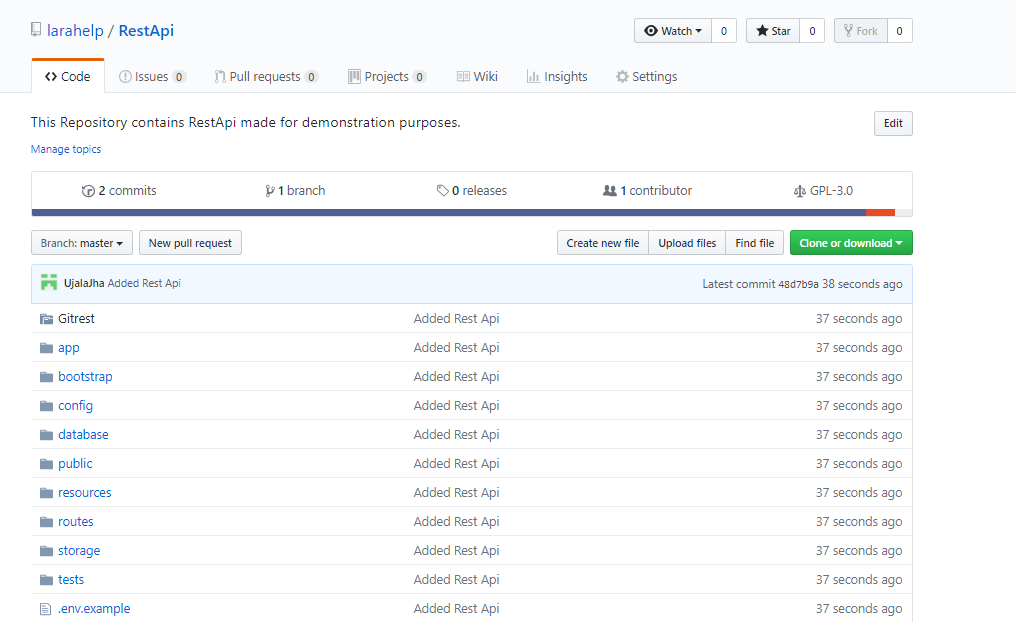This screenshot has height=622, width=1016.
Task: Click the .env.example file icon
Action: pyautogui.click(x=45, y=609)
